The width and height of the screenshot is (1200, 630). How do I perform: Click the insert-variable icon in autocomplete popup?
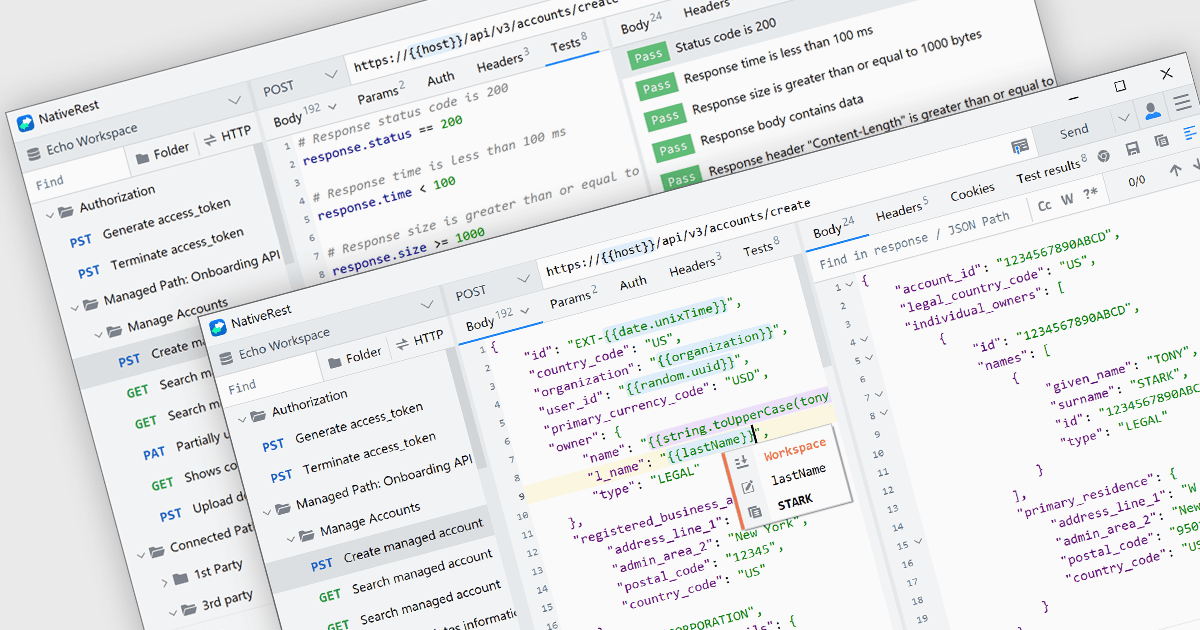point(742,460)
